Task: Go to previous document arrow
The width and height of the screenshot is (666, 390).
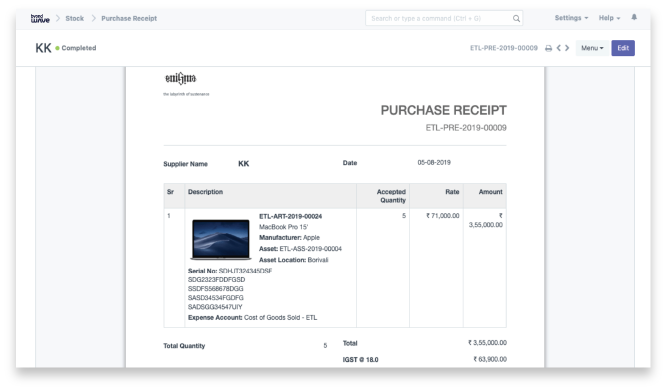Action: coord(559,48)
